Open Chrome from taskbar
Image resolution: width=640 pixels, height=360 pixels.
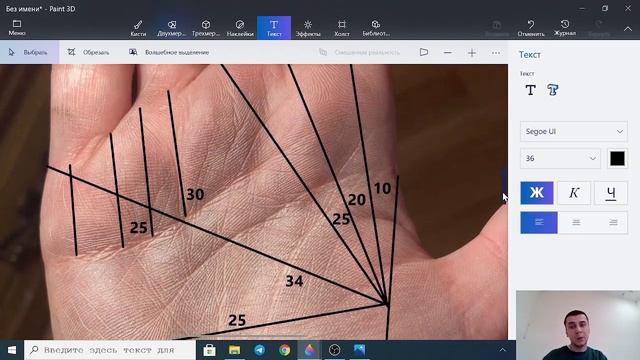point(284,350)
